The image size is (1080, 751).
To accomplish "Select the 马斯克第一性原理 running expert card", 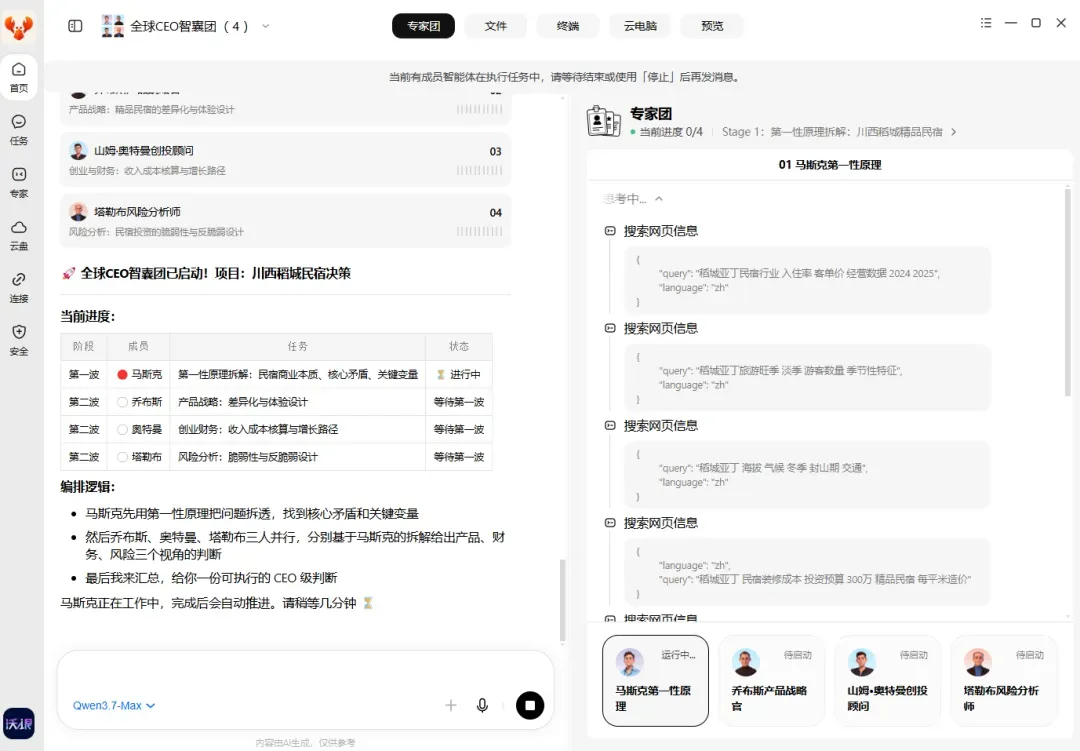I will (655, 681).
